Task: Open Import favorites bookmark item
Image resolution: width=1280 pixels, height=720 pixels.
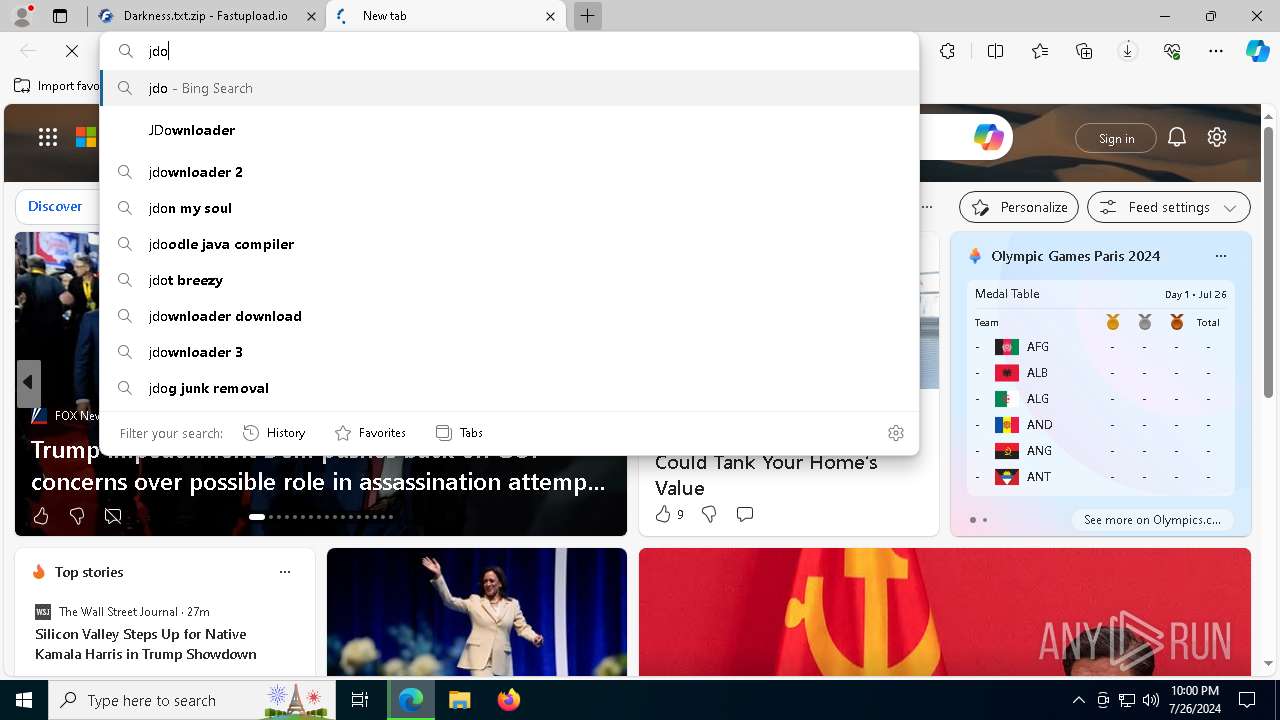Action: pos(57,86)
